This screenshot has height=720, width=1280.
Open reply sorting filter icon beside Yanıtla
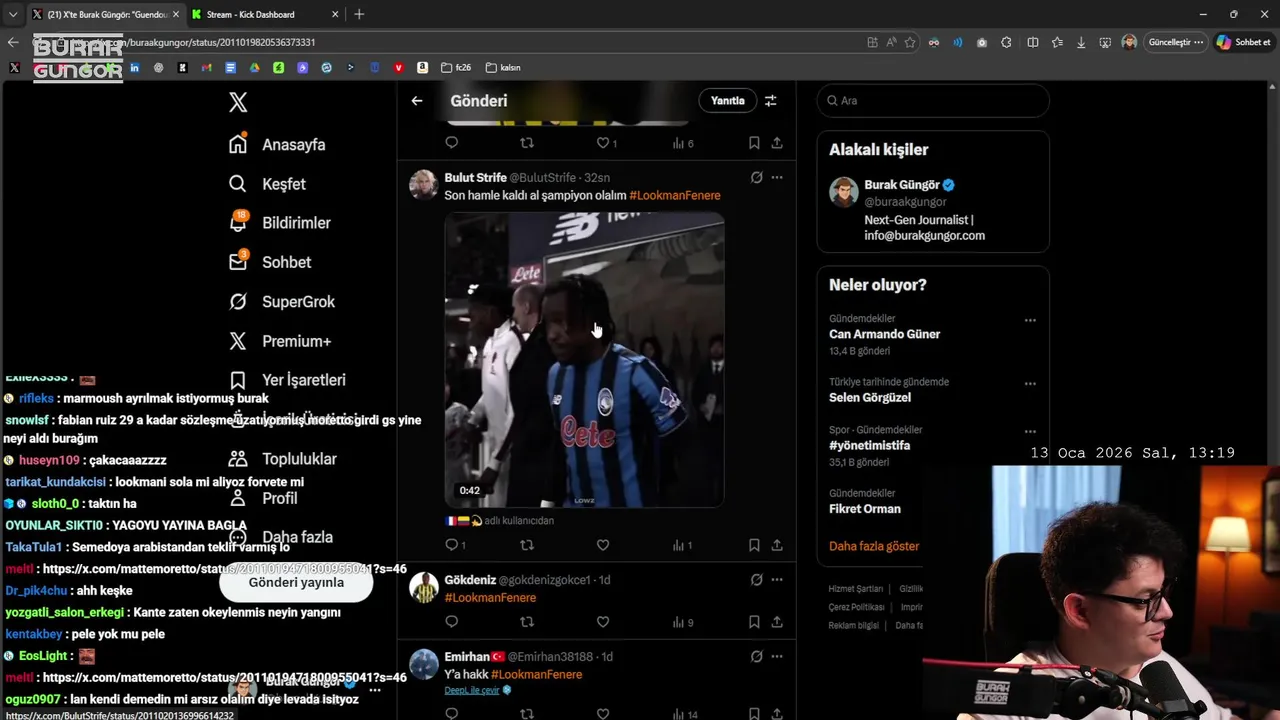[771, 101]
